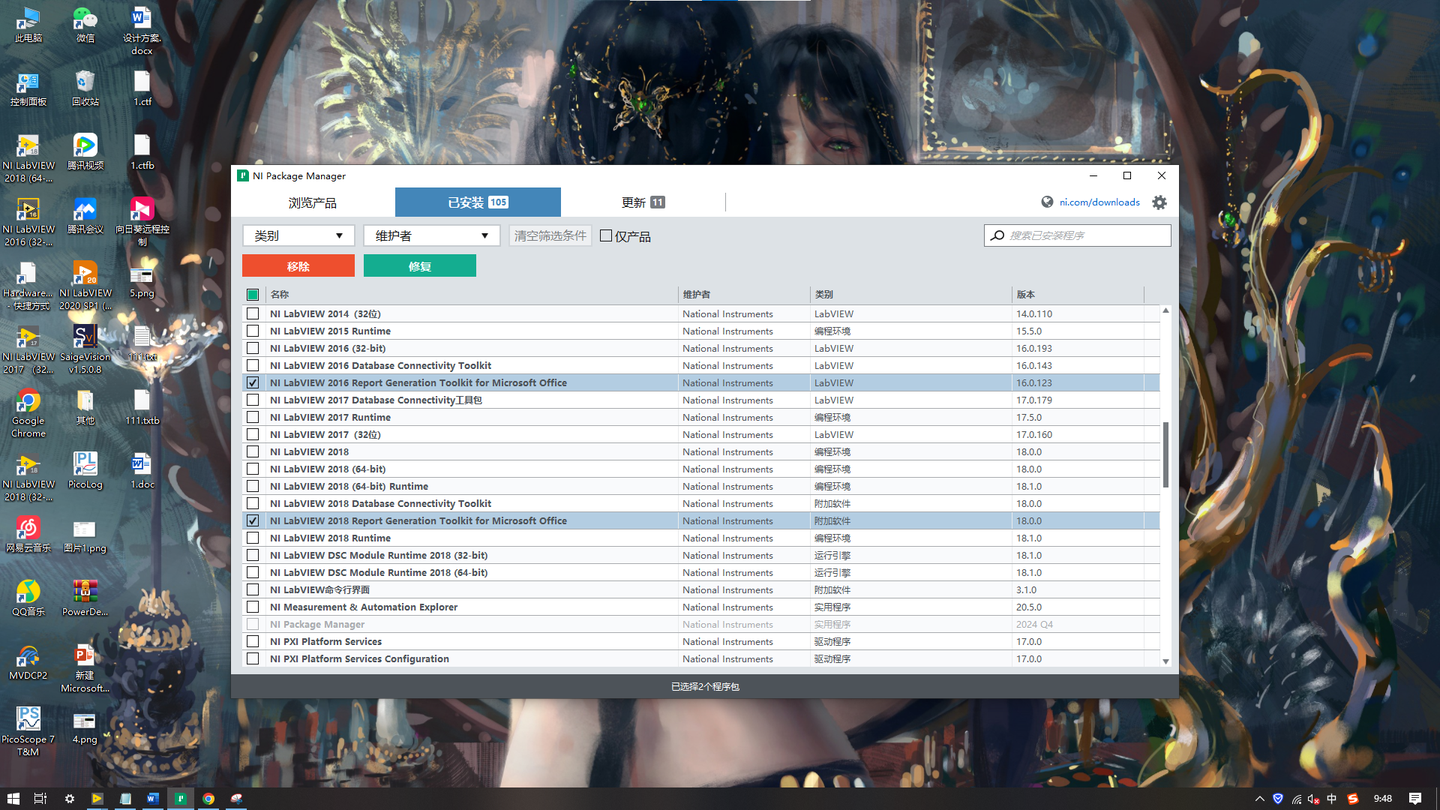
Task: Select the NI PXI Platform Services row
Action: [700, 642]
